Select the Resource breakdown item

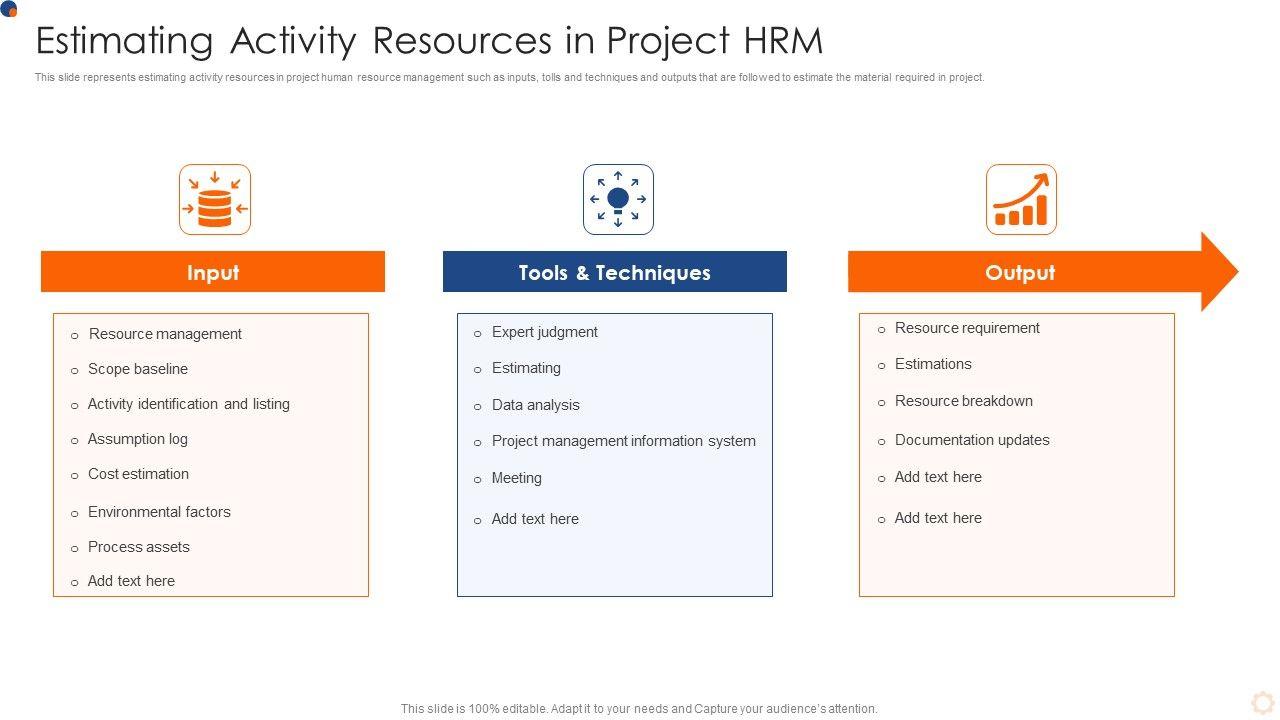point(964,401)
